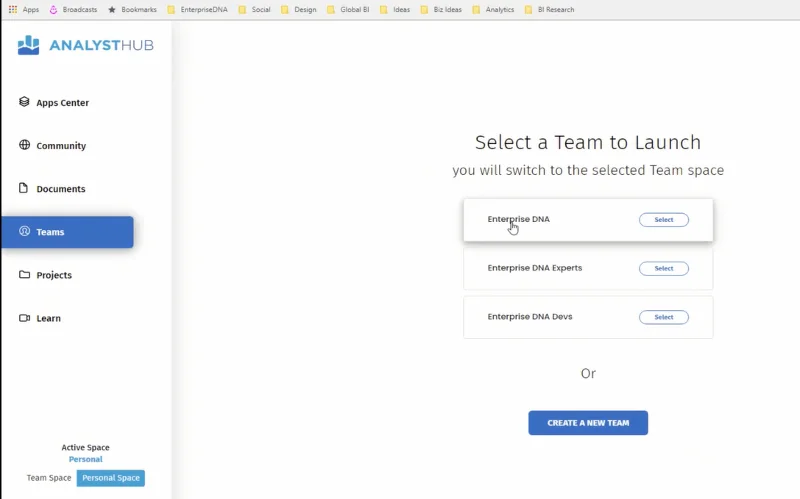Open the Projects label in sidebar
Screen dimensions: 800x499
point(54,275)
